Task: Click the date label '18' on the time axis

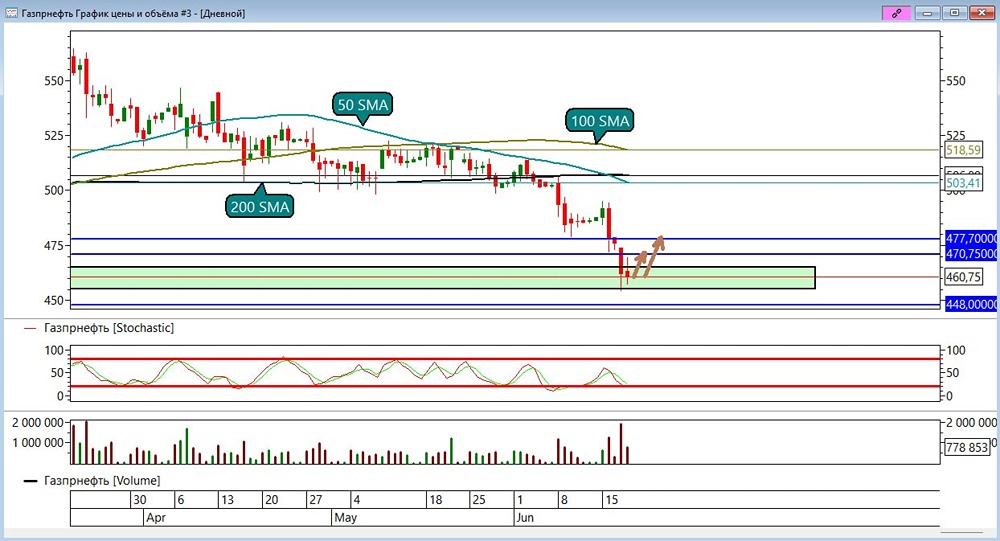Action: tap(436, 500)
